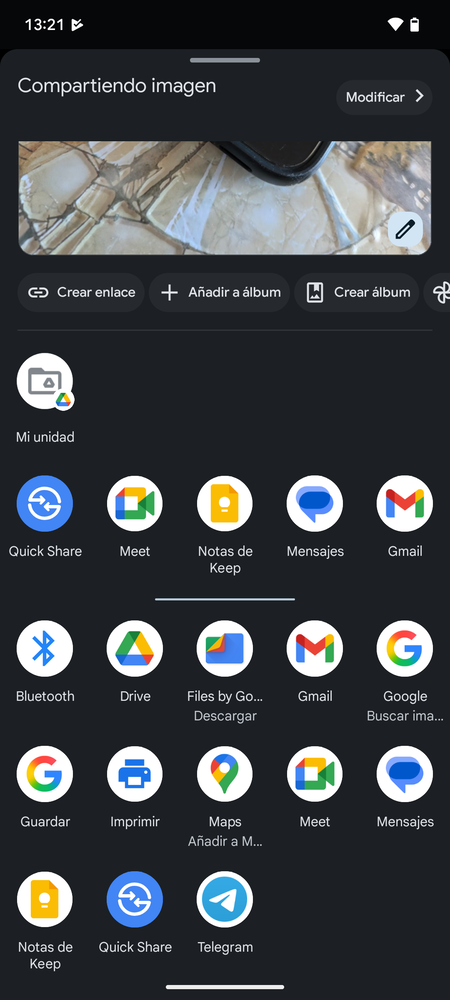Share via Meet in the suggested apps row
The width and height of the screenshot is (450, 1000).
(134, 503)
